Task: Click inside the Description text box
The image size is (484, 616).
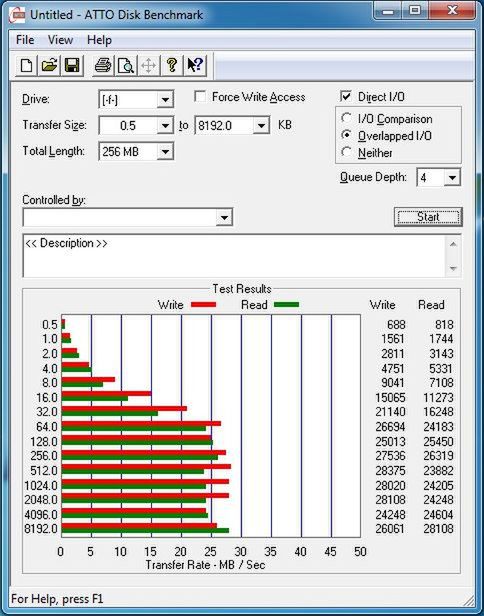Action: pyautogui.click(x=234, y=256)
